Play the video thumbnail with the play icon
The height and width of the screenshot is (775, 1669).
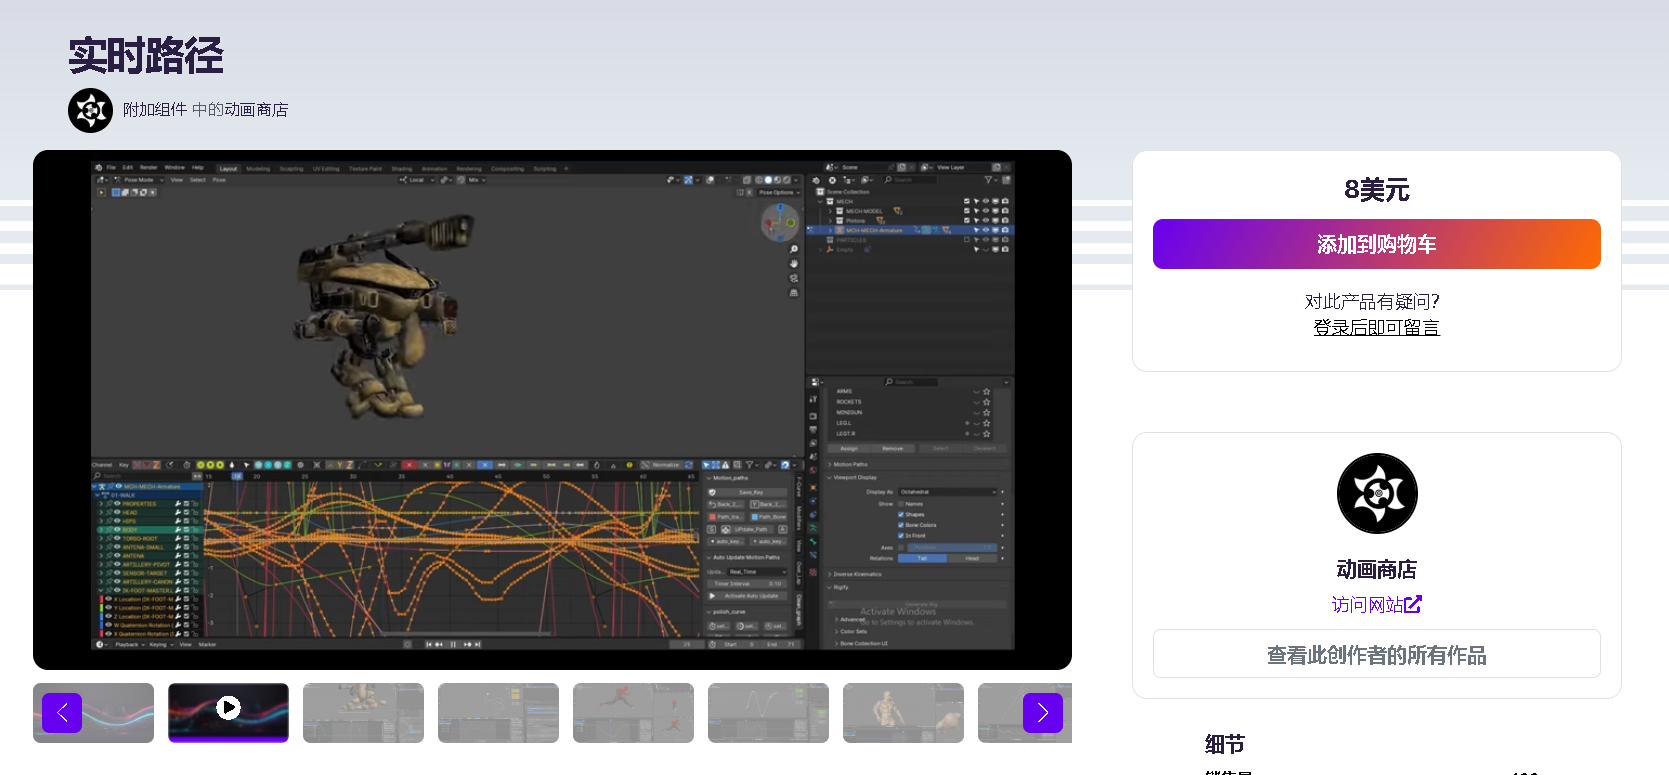[x=228, y=712]
